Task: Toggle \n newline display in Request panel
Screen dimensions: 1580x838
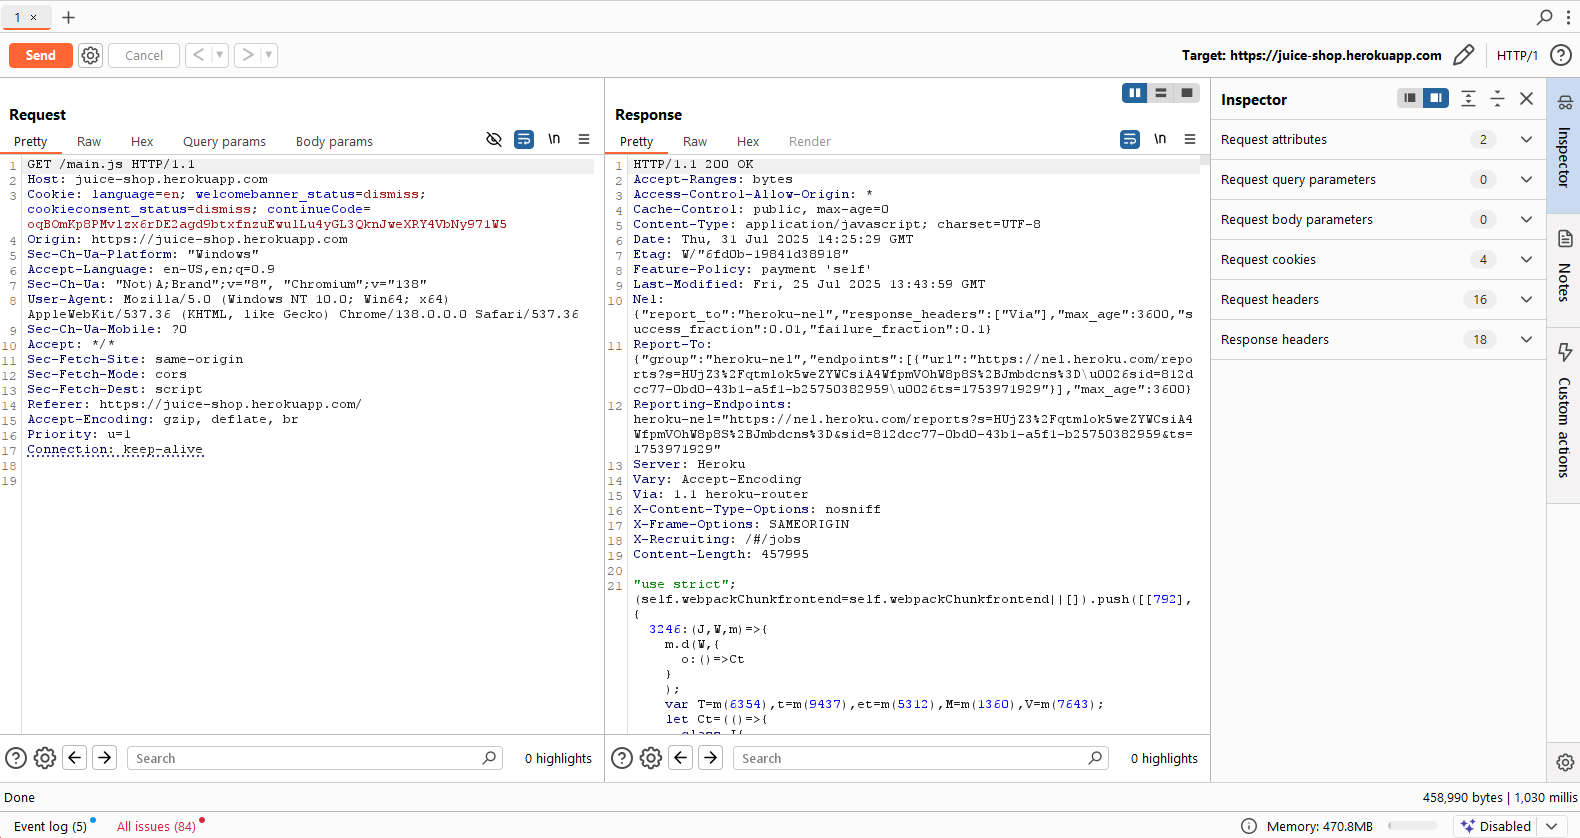Action: (554, 140)
